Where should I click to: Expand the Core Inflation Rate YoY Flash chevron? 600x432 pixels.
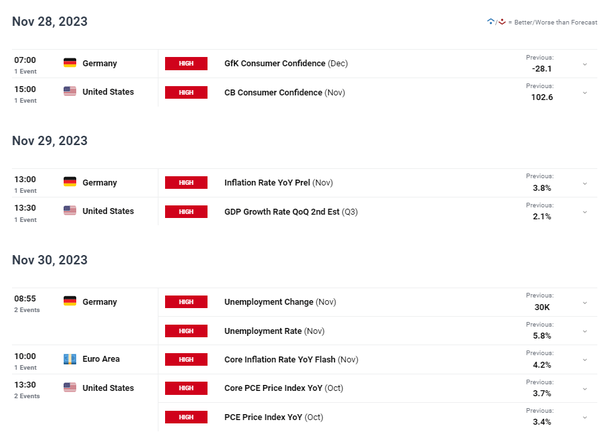tap(584, 359)
